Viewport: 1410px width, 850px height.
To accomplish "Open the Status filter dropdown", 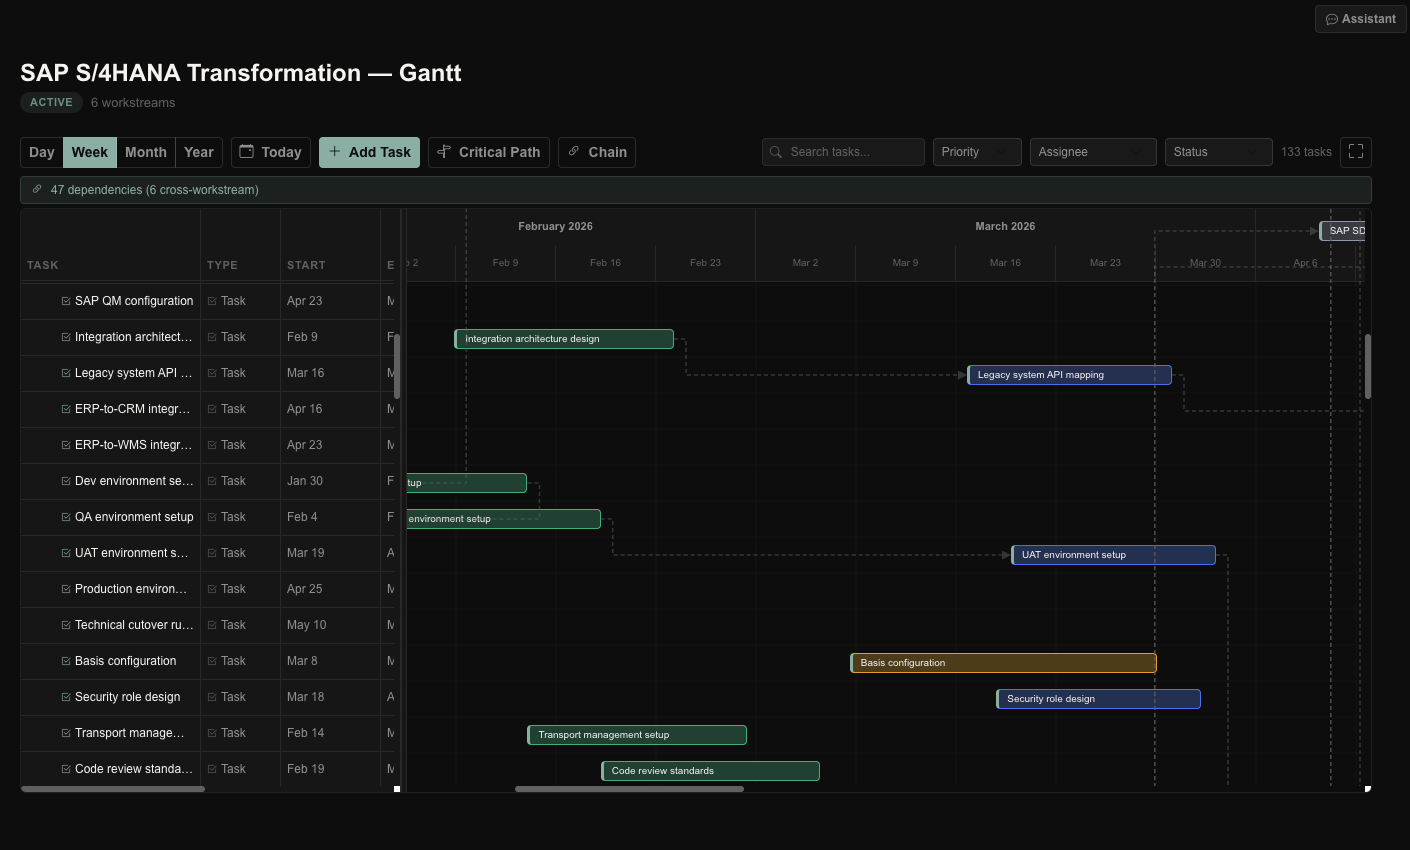I will coord(1218,152).
